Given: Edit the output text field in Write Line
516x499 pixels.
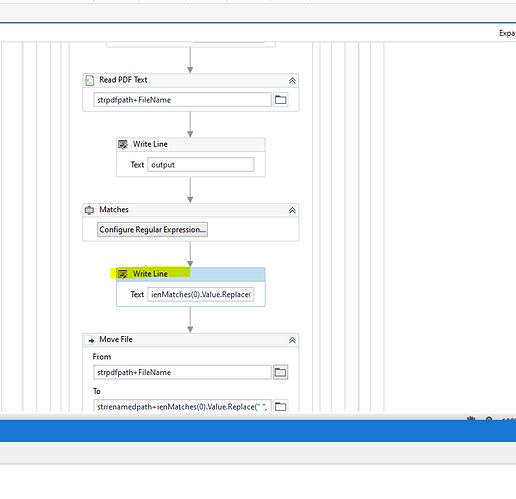Looking at the screenshot, I should 201,165.
